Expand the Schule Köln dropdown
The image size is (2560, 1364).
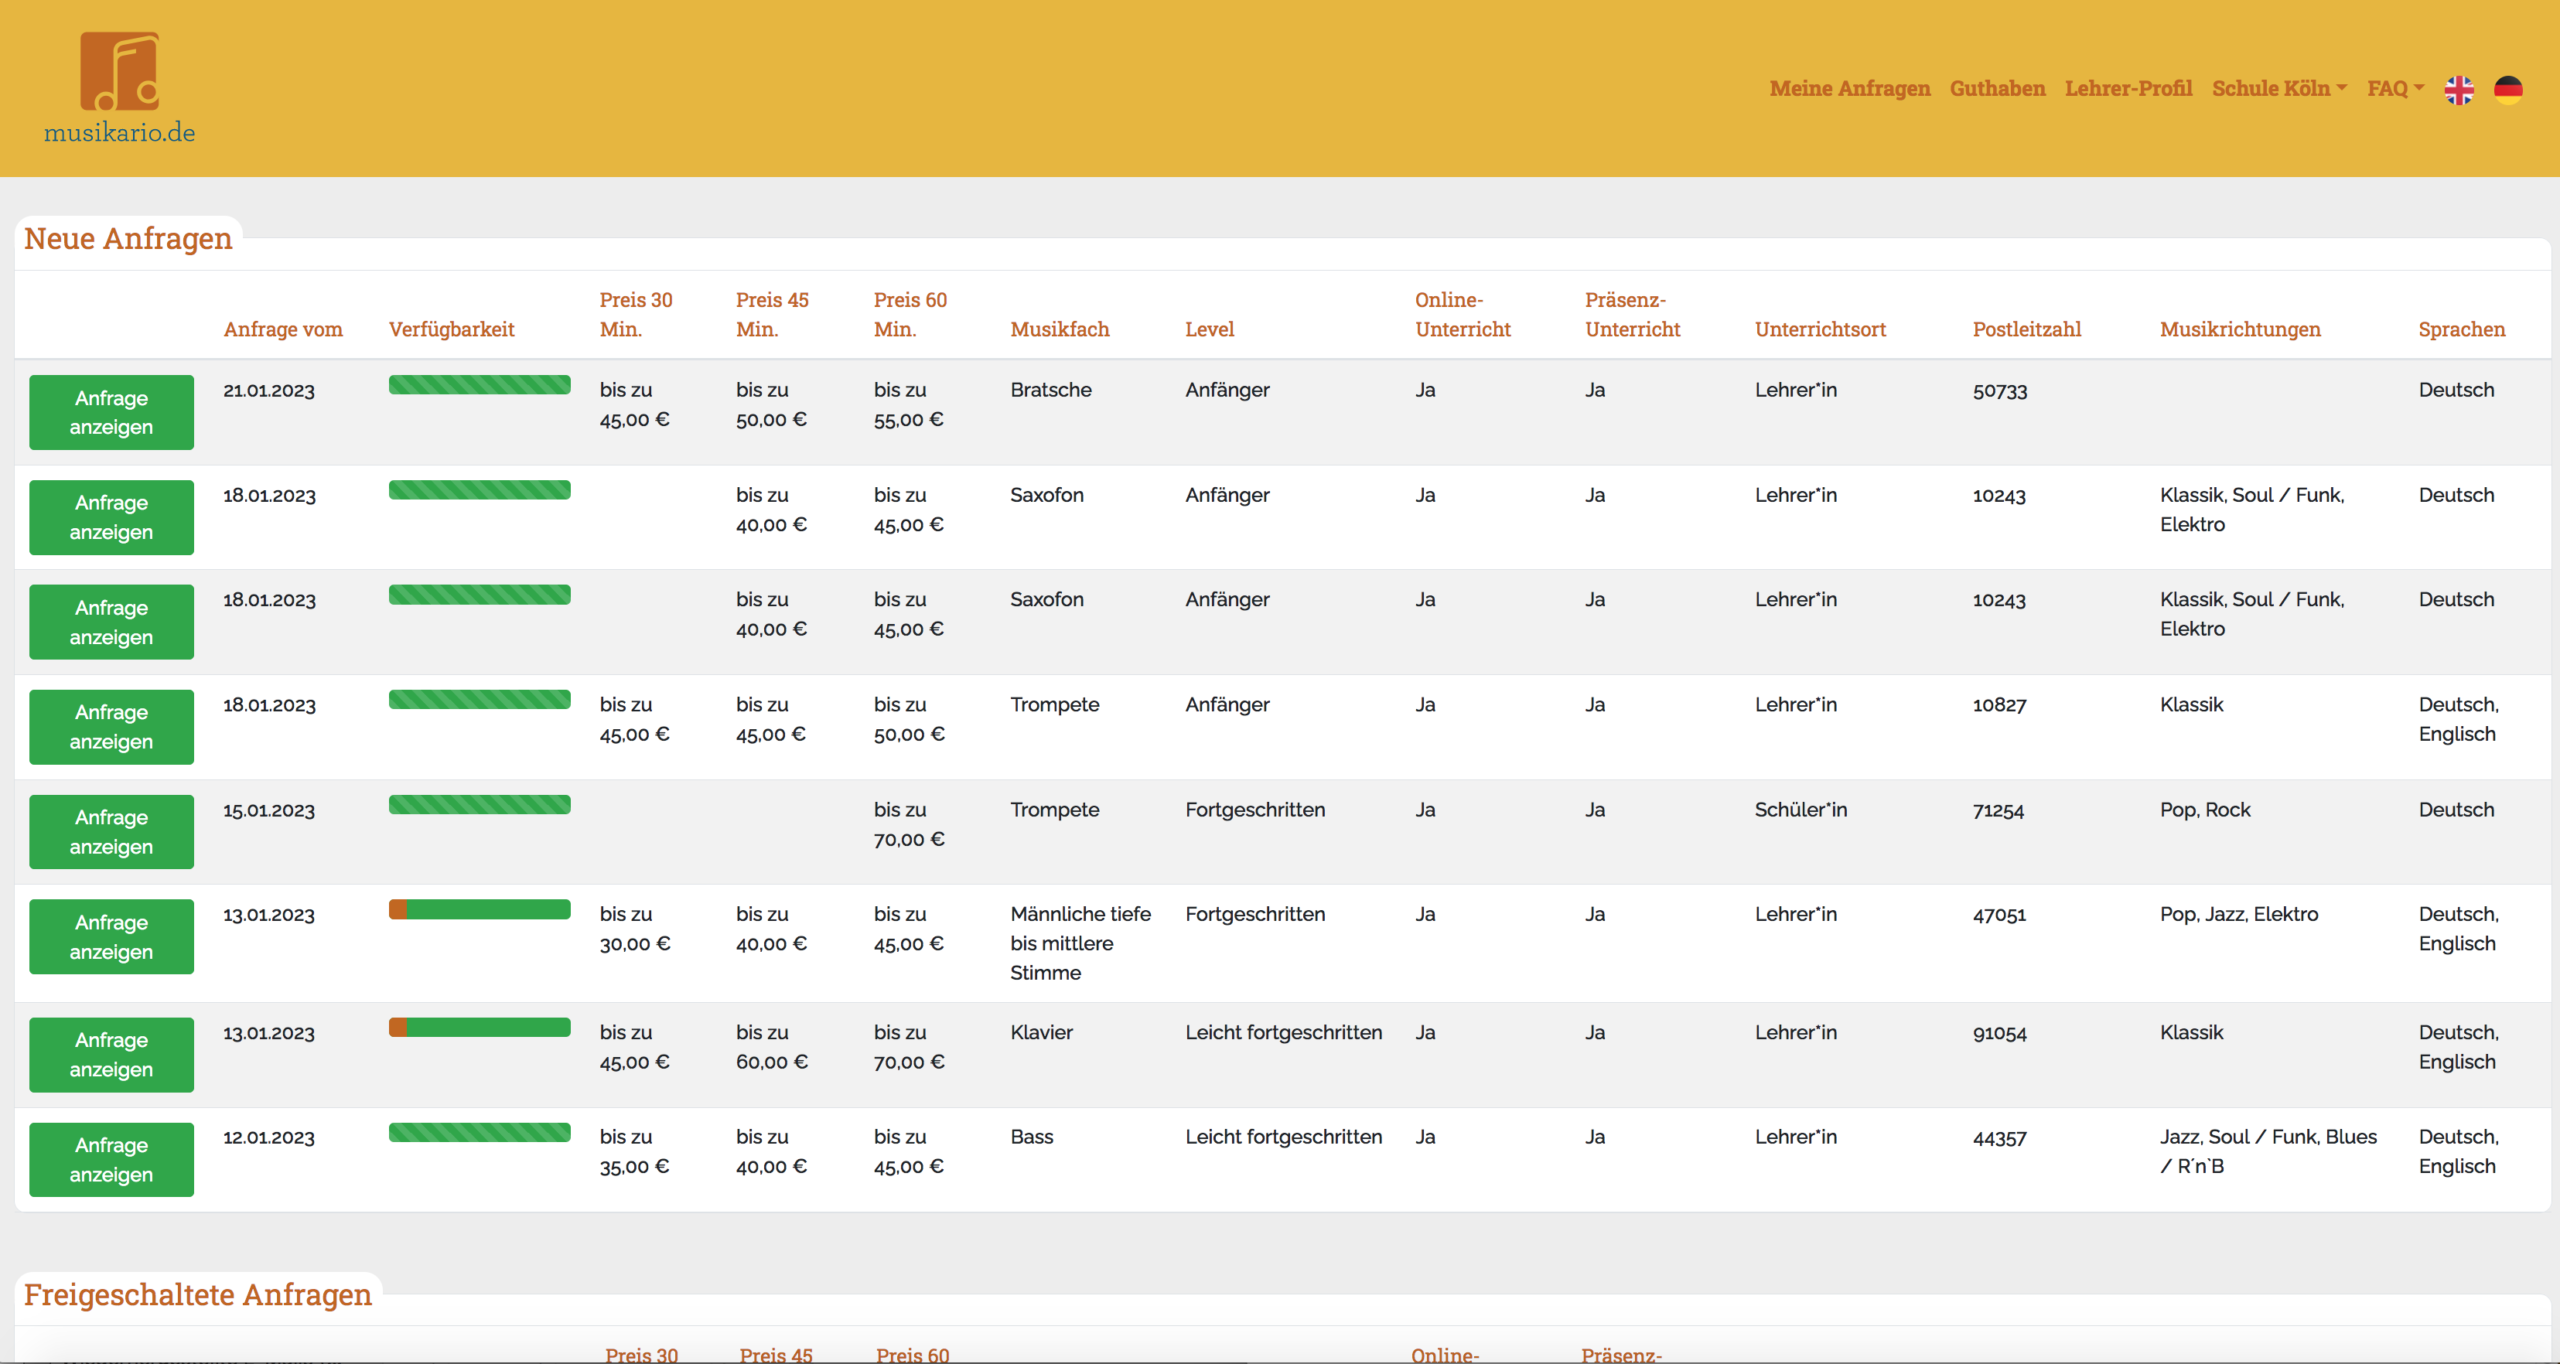pos(2279,88)
